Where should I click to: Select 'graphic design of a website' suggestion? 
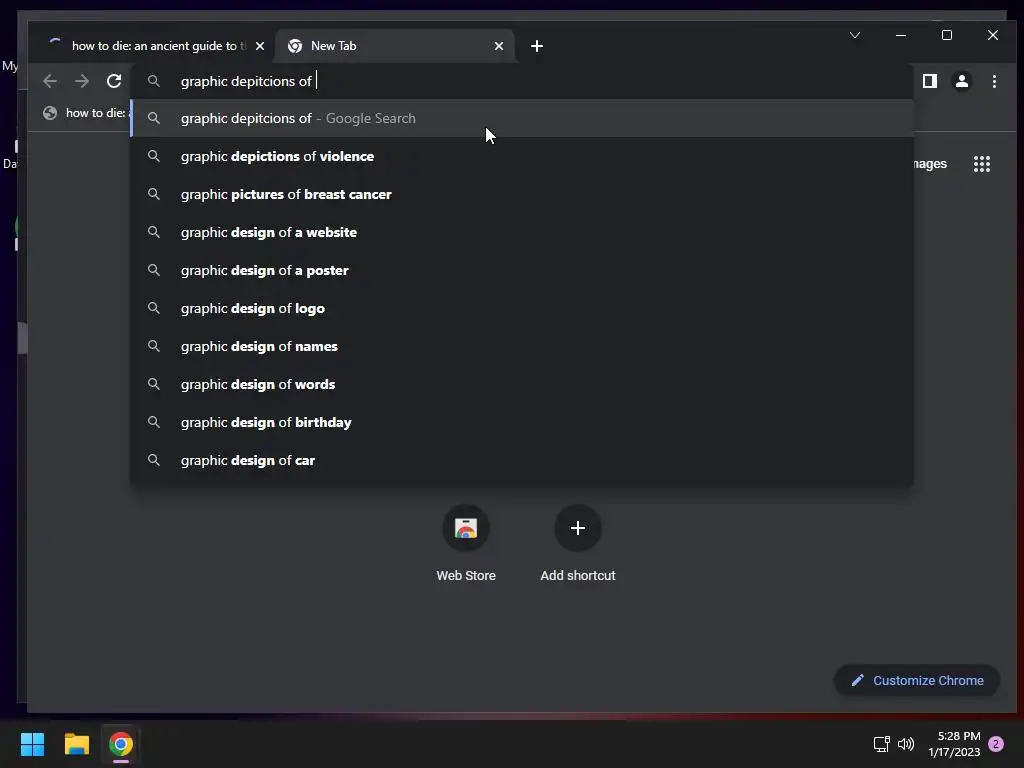tap(522, 232)
